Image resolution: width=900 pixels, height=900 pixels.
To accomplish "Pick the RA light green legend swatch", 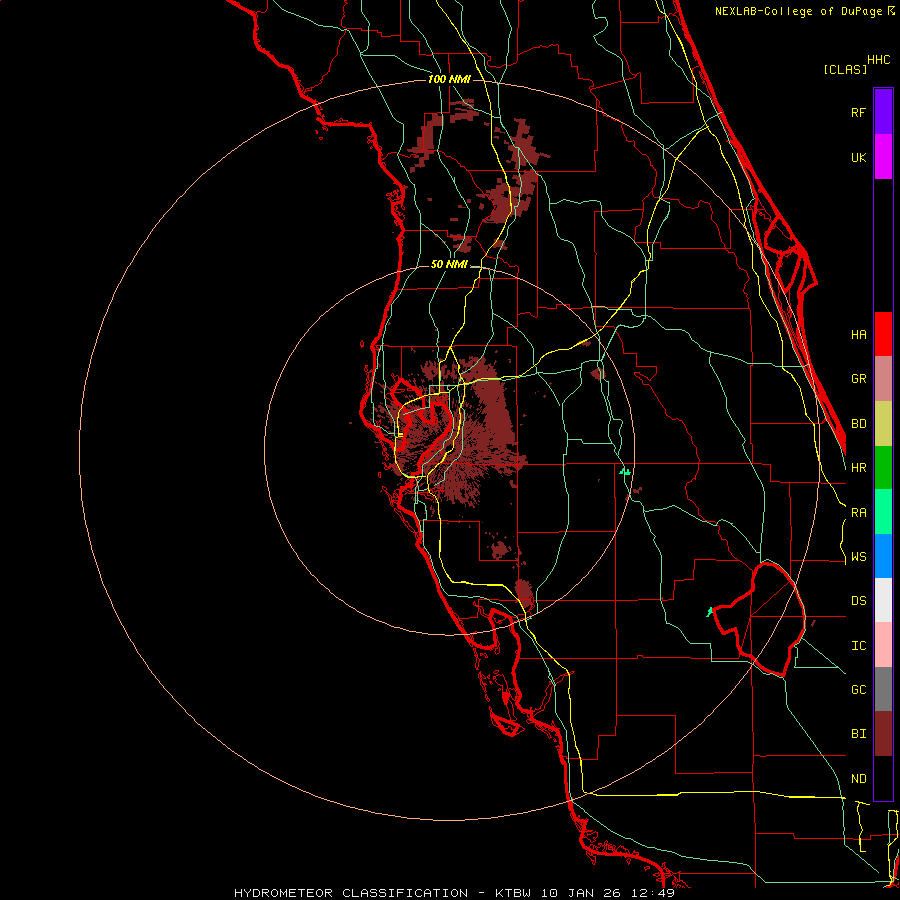I will pyautogui.click(x=883, y=512).
